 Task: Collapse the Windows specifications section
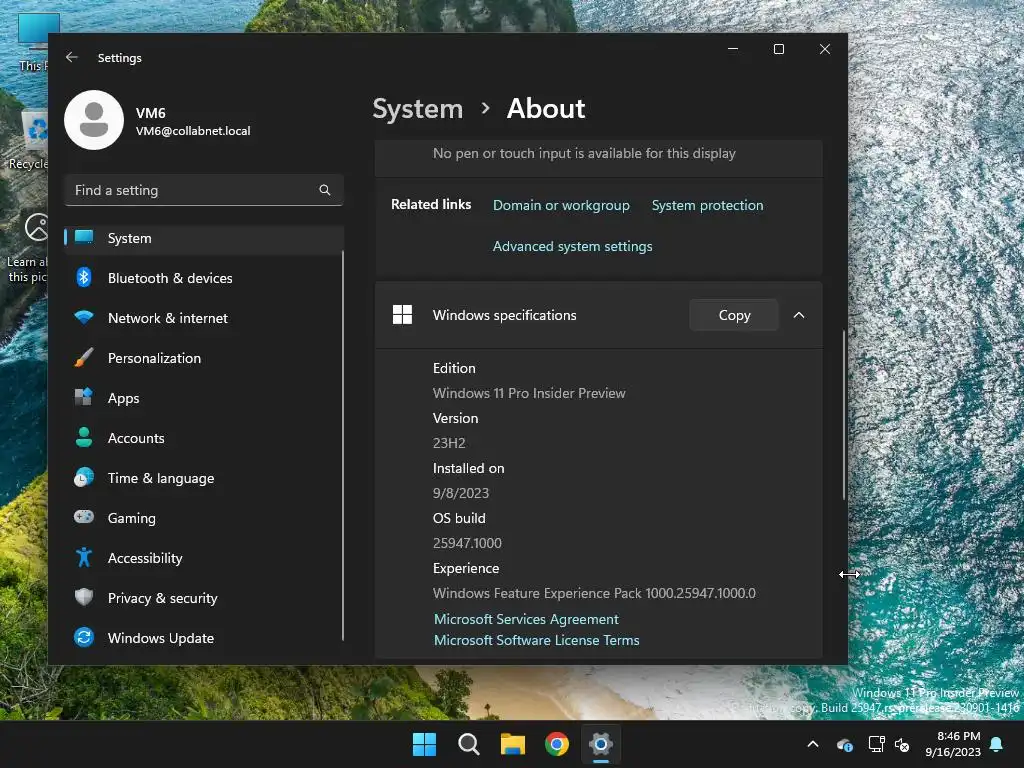(x=799, y=315)
